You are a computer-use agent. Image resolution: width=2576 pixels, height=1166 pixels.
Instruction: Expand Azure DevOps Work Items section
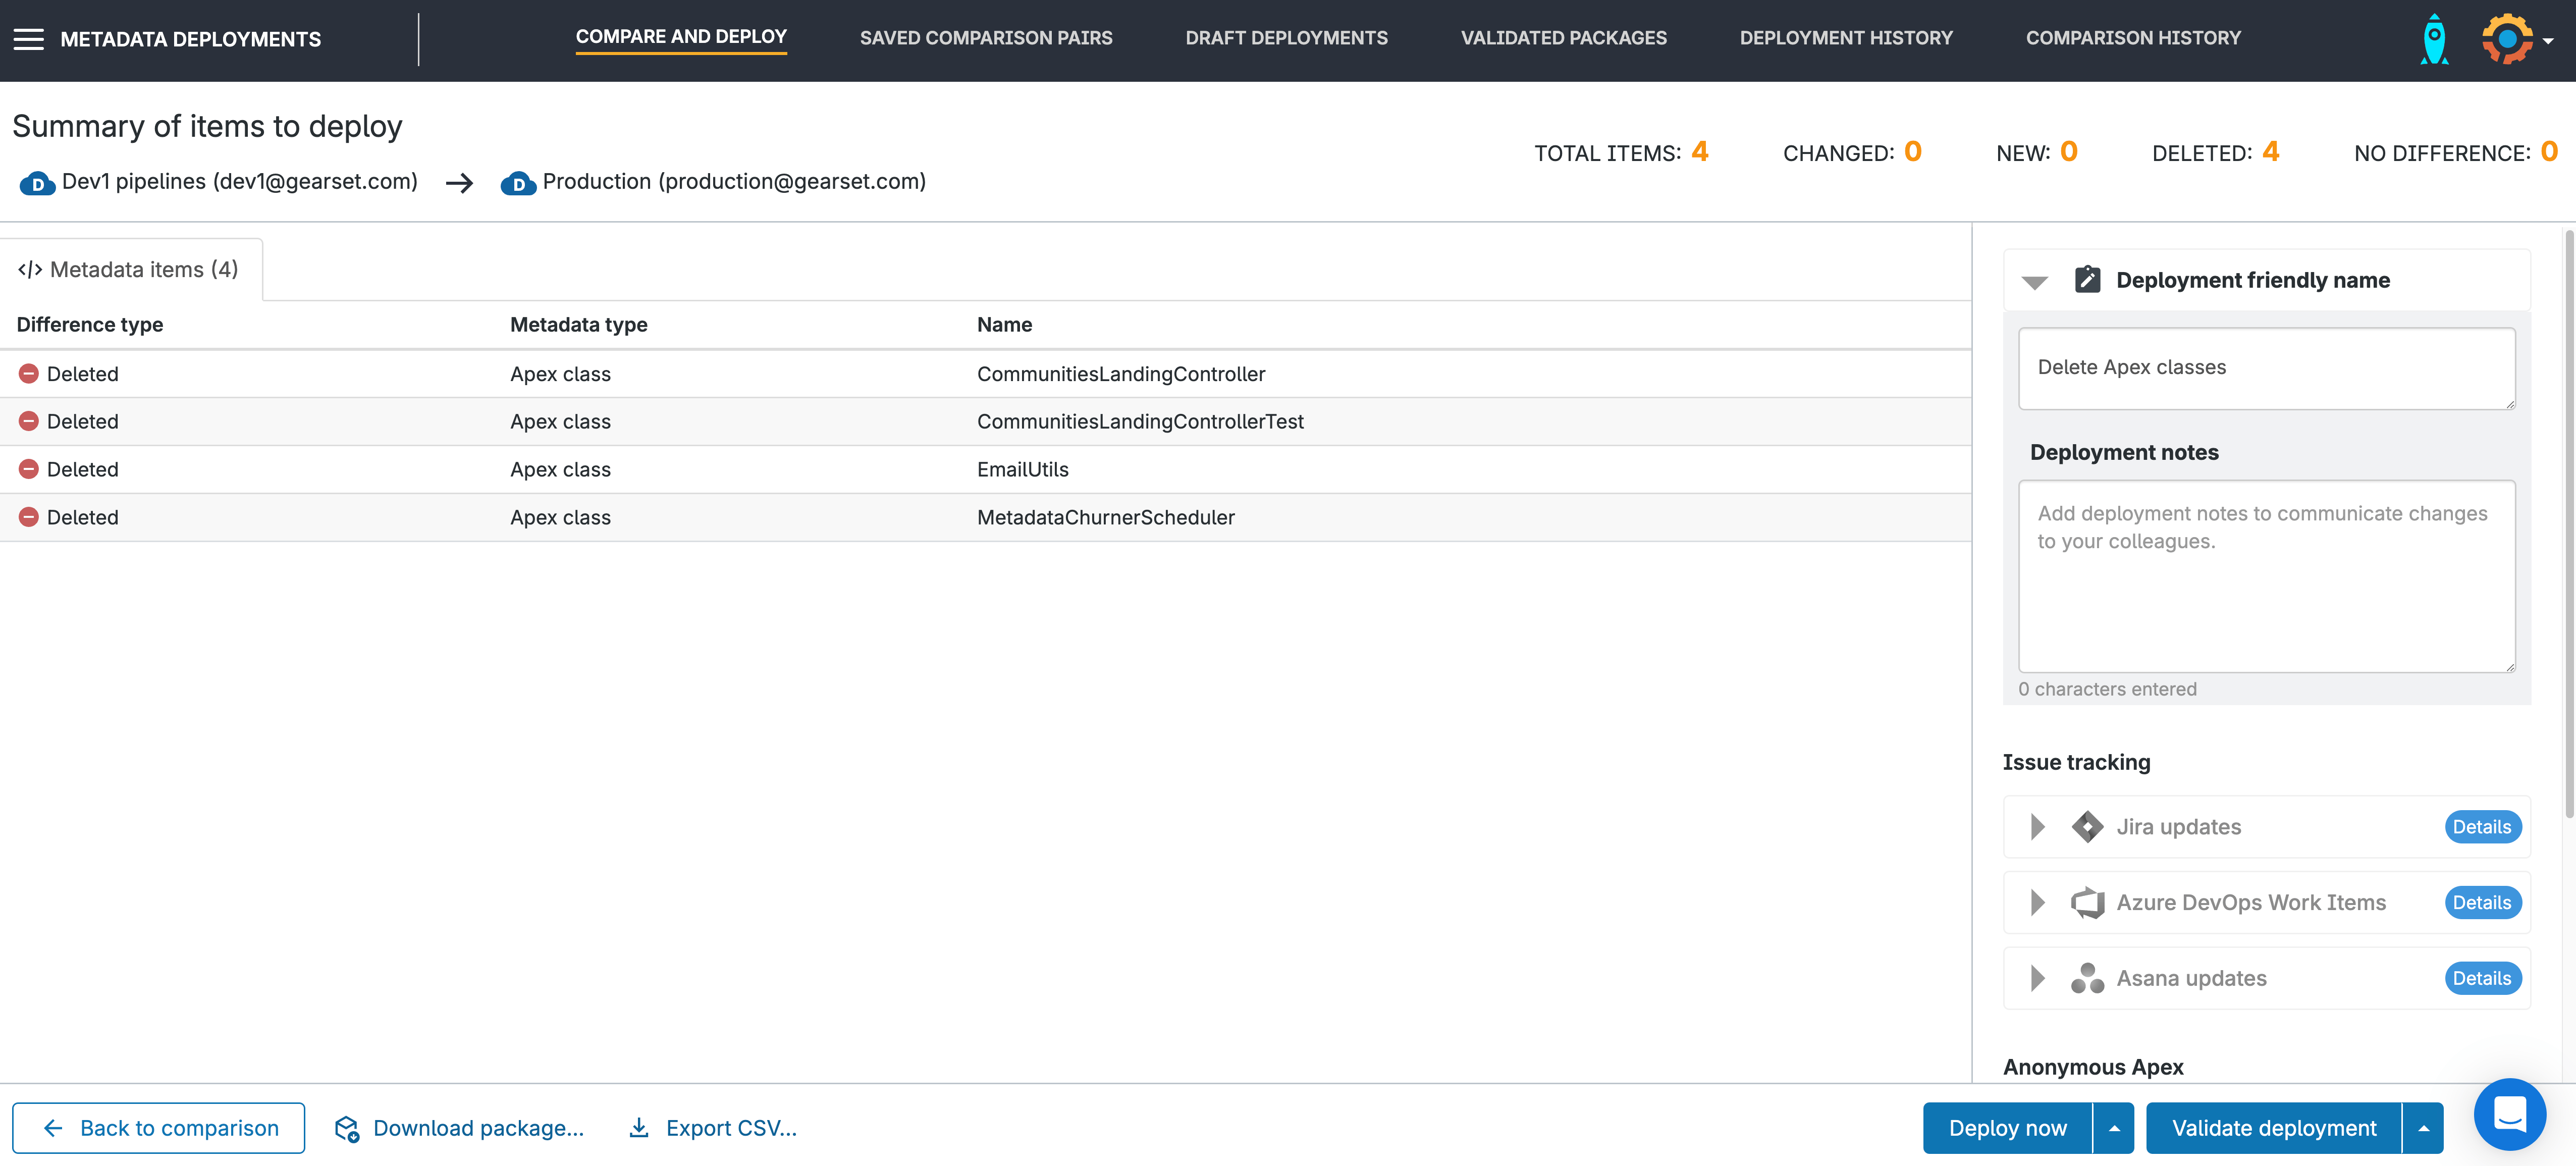click(x=2037, y=903)
